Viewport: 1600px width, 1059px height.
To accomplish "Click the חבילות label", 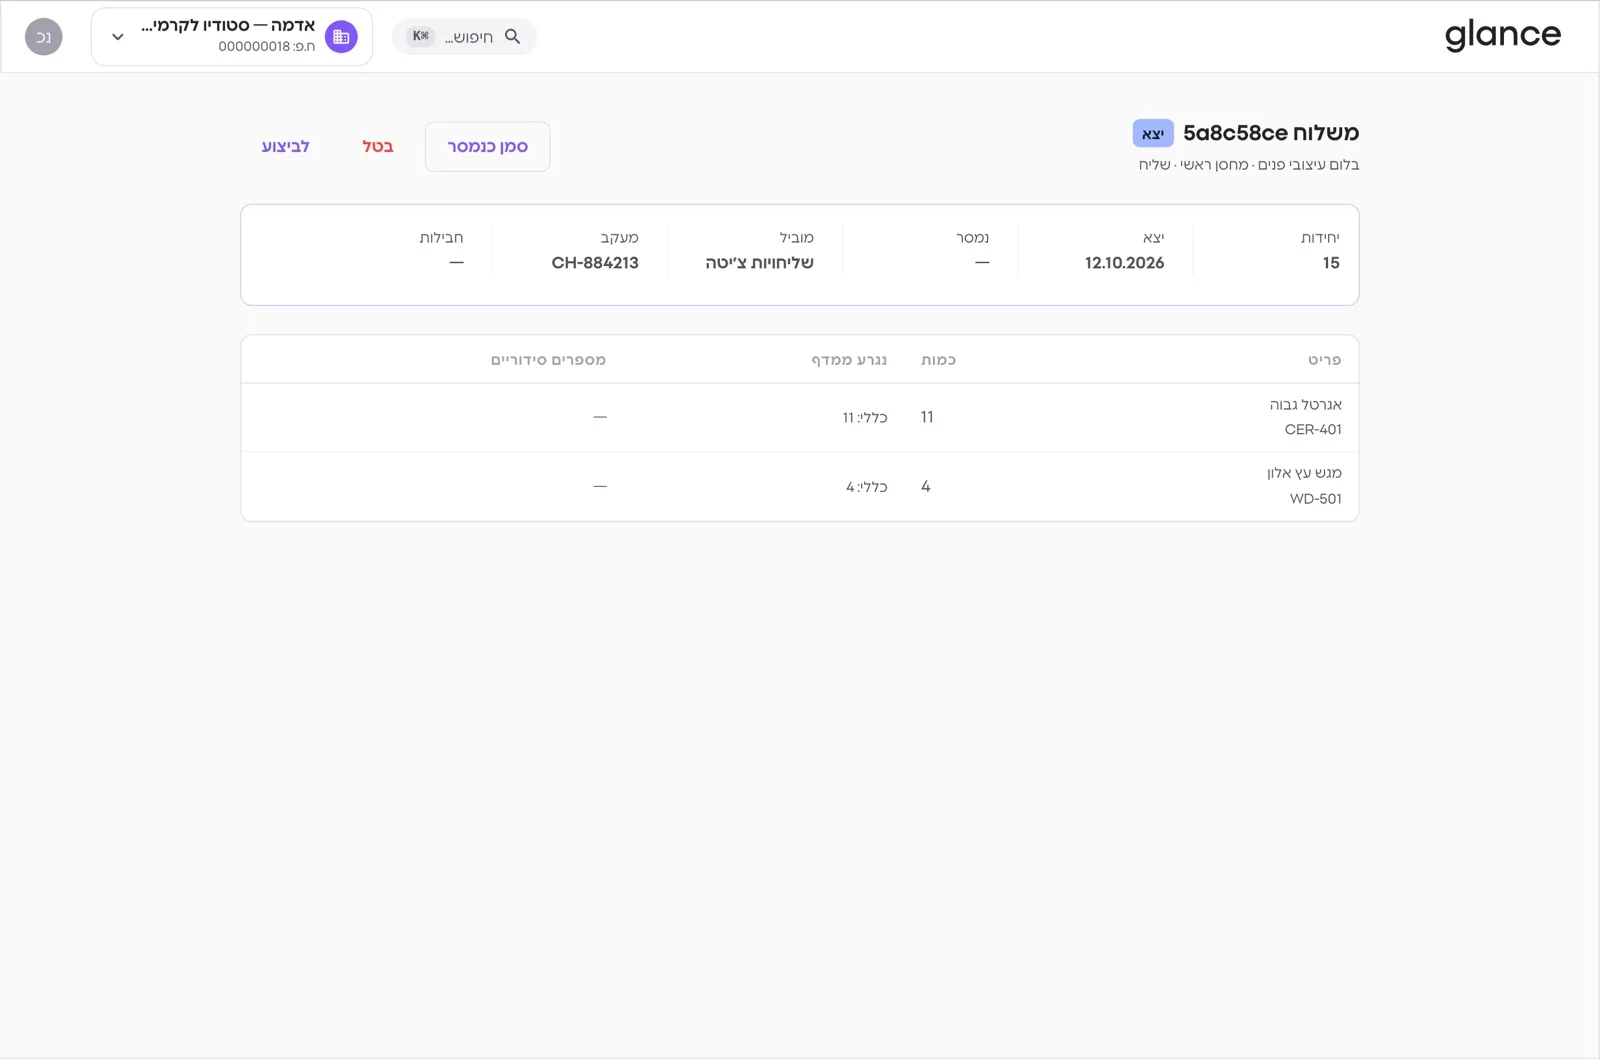I will pos(441,237).
